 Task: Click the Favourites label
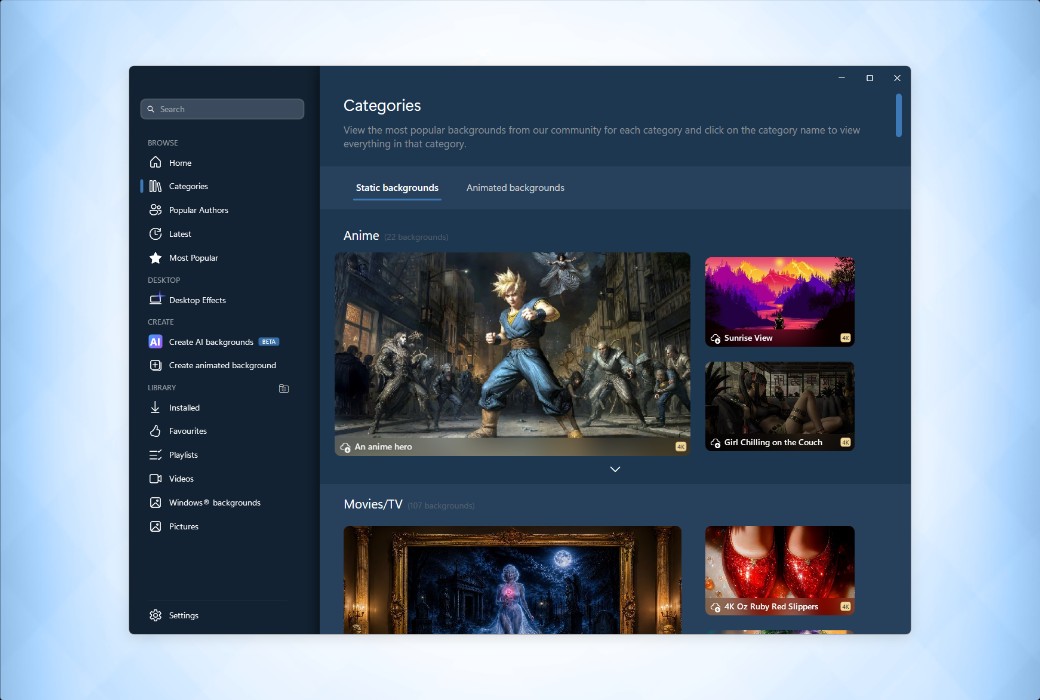[x=188, y=431]
